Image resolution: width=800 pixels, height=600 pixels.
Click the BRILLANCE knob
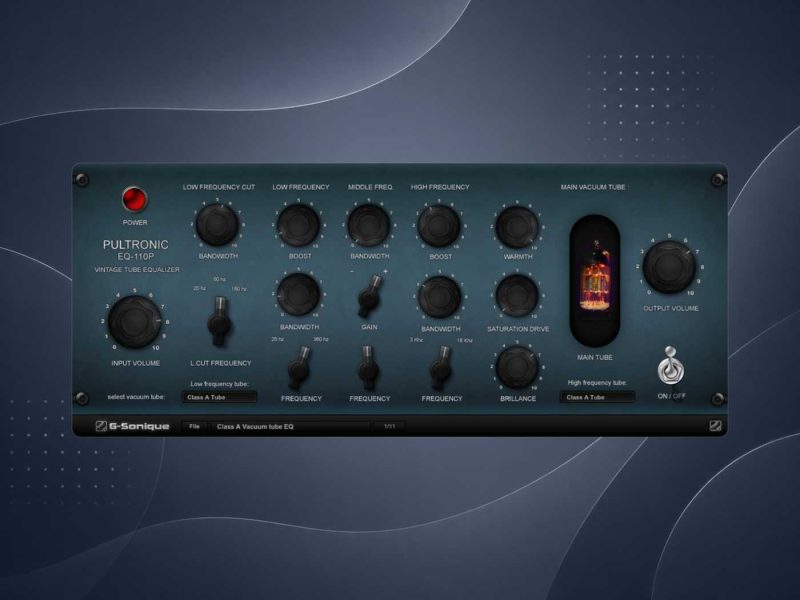point(517,367)
